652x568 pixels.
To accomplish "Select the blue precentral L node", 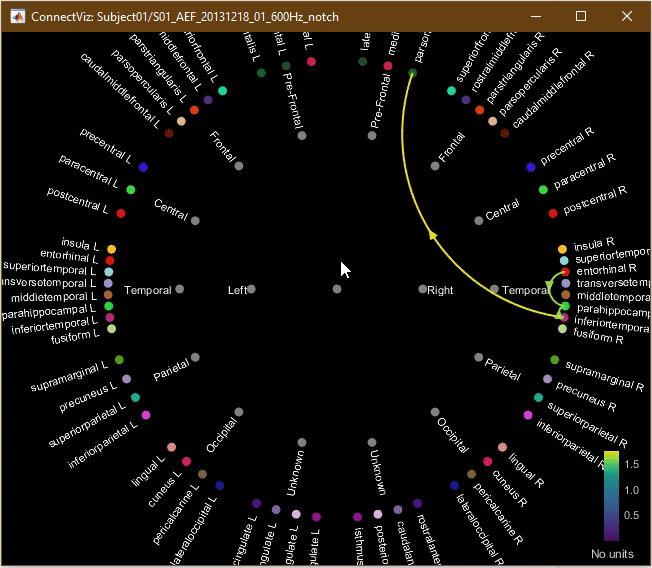I will click(x=143, y=167).
